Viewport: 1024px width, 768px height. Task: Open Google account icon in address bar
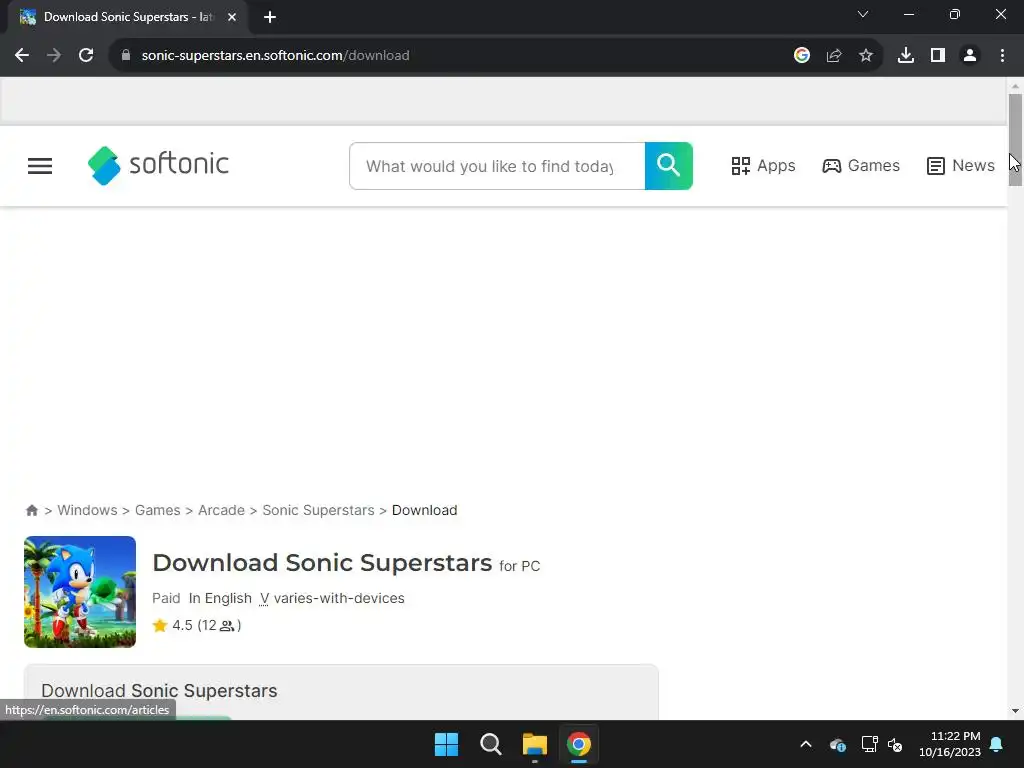coord(802,56)
